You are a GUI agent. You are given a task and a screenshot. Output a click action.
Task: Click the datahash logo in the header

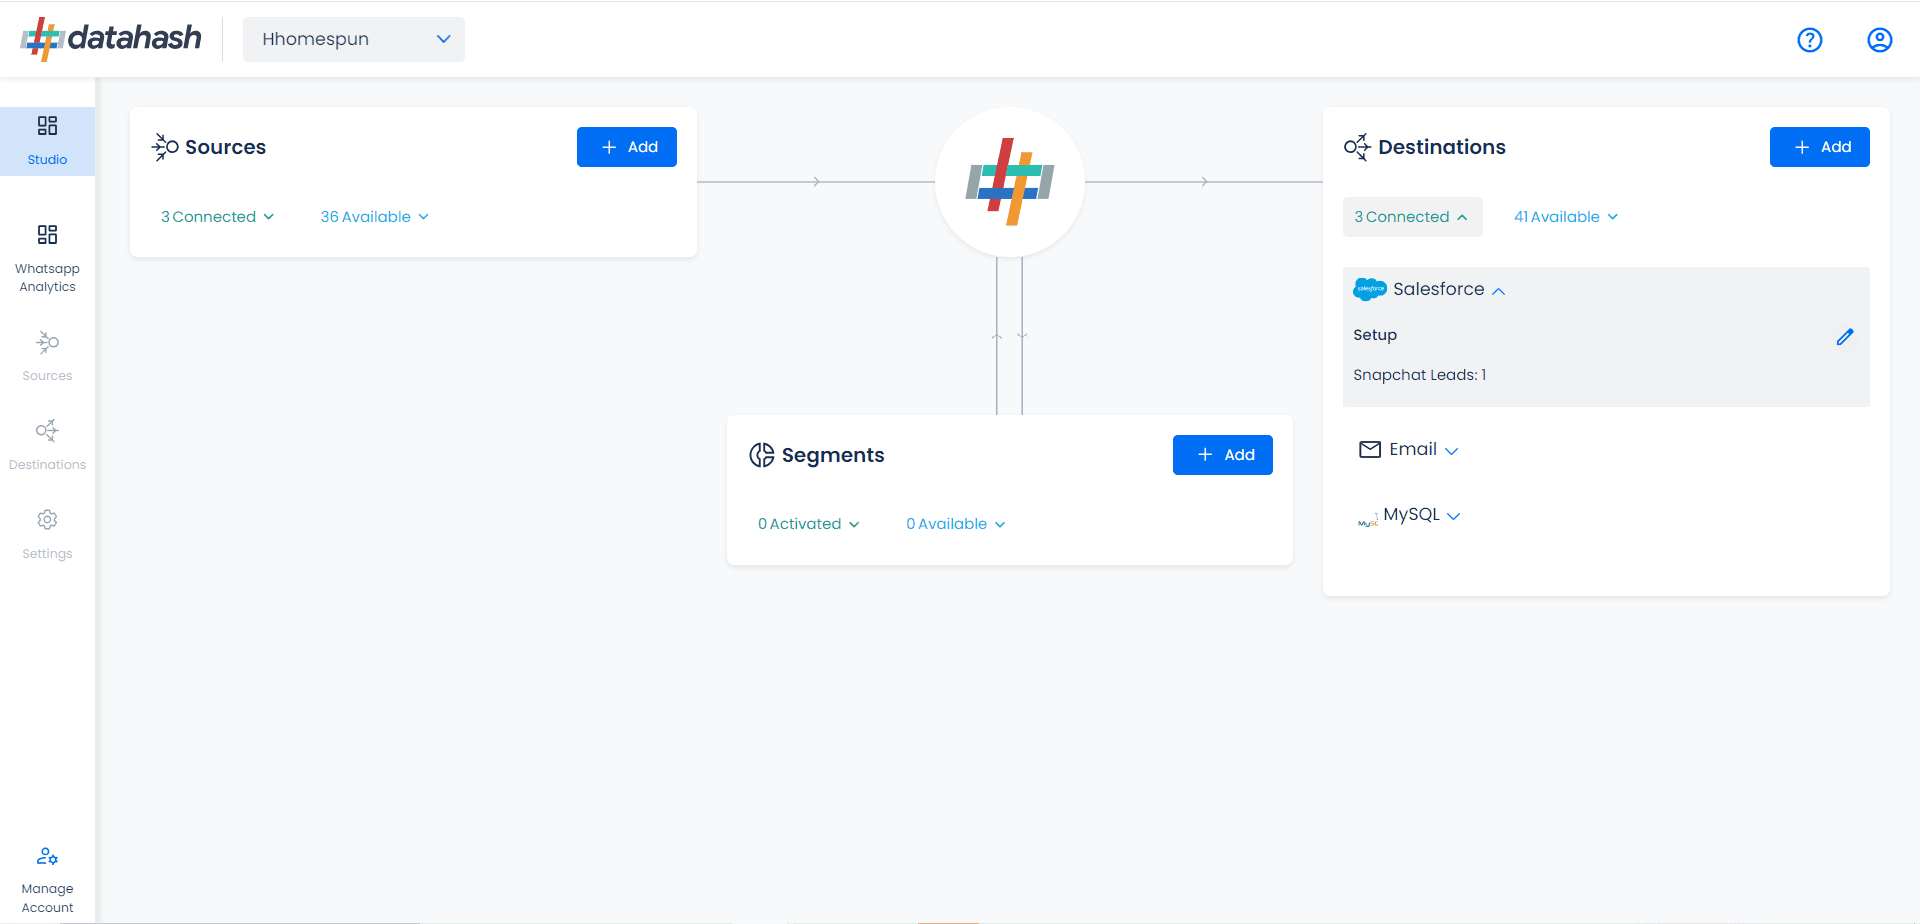click(x=111, y=39)
